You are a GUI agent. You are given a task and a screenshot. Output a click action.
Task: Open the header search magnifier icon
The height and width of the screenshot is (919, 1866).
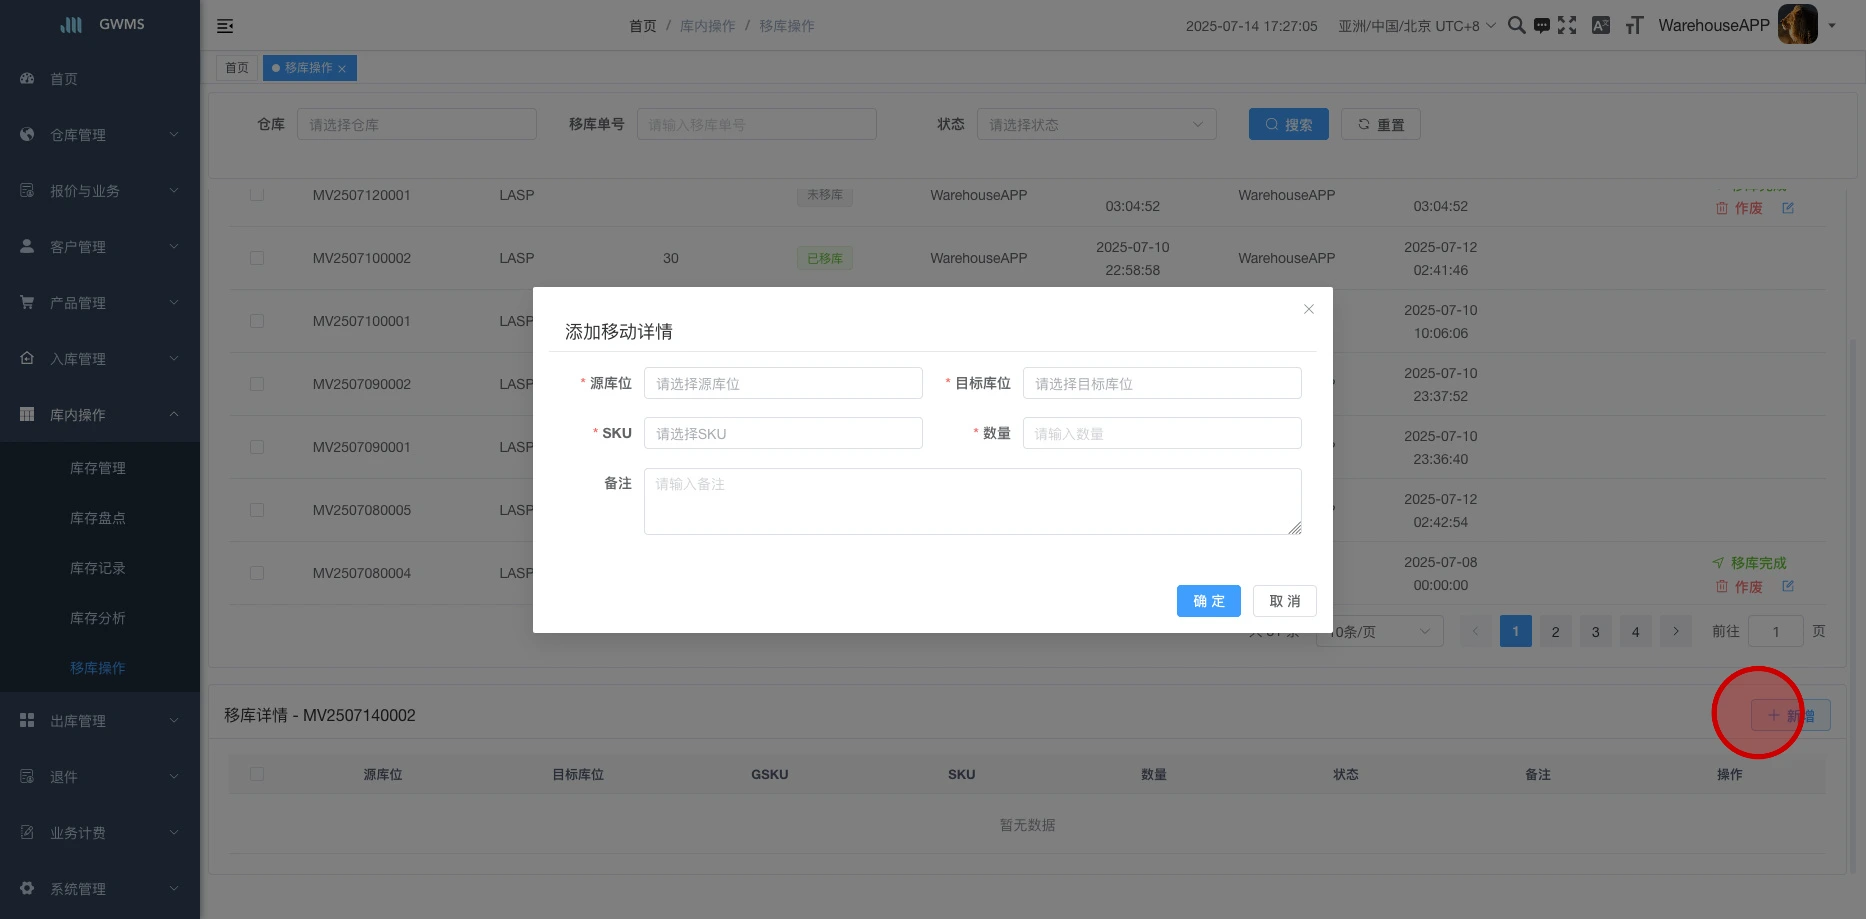pos(1516,26)
